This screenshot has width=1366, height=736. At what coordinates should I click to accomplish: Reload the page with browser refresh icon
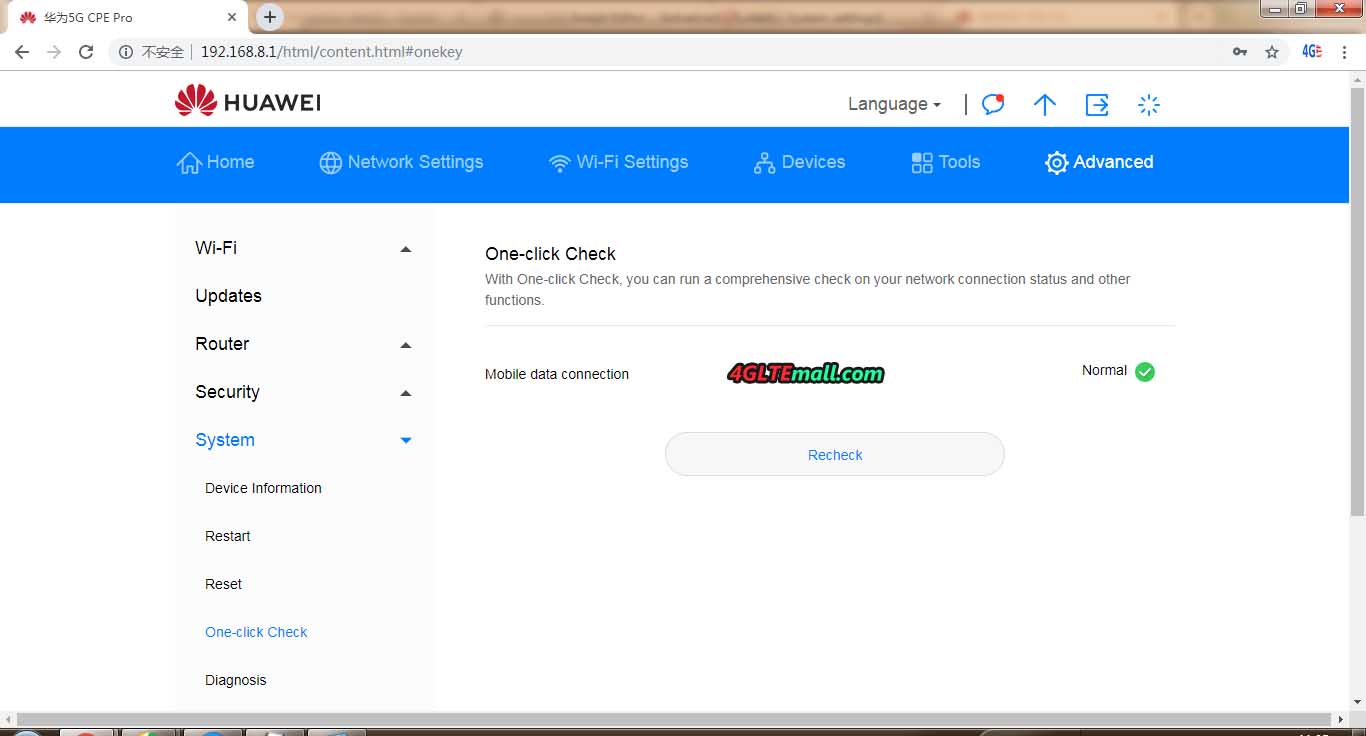[86, 52]
